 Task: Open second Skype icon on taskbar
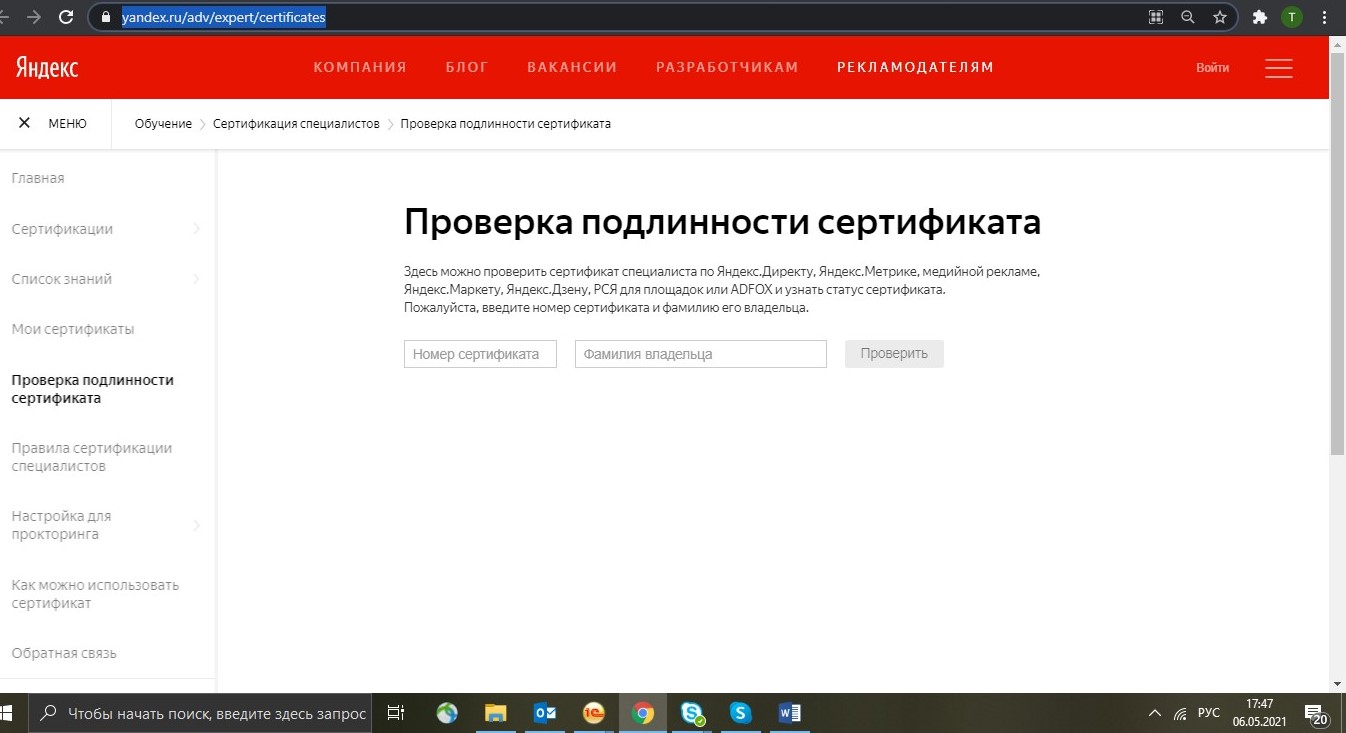click(740, 713)
